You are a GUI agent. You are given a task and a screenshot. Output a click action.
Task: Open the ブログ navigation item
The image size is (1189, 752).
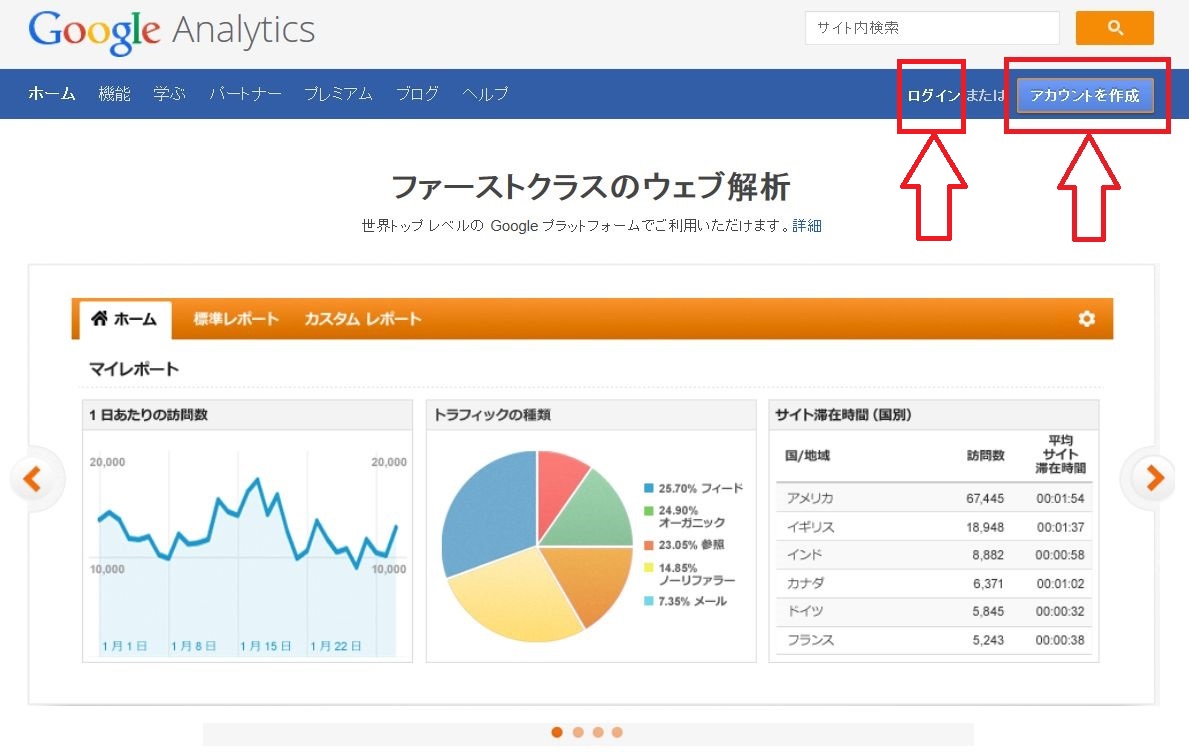point(417,94)
